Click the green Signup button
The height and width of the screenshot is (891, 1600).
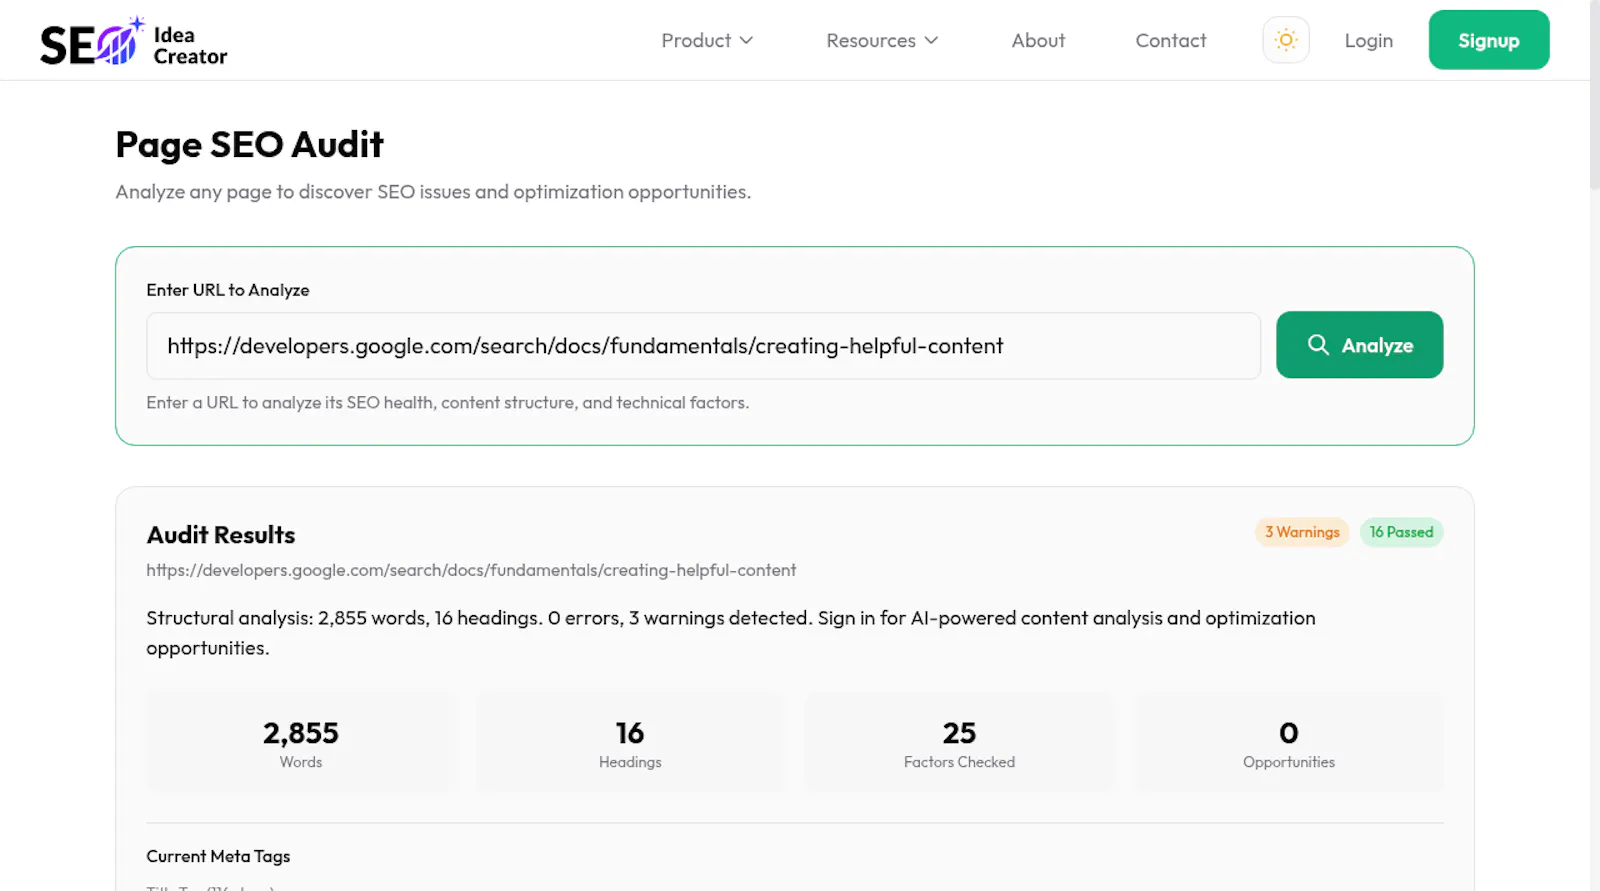(1489, 40)
